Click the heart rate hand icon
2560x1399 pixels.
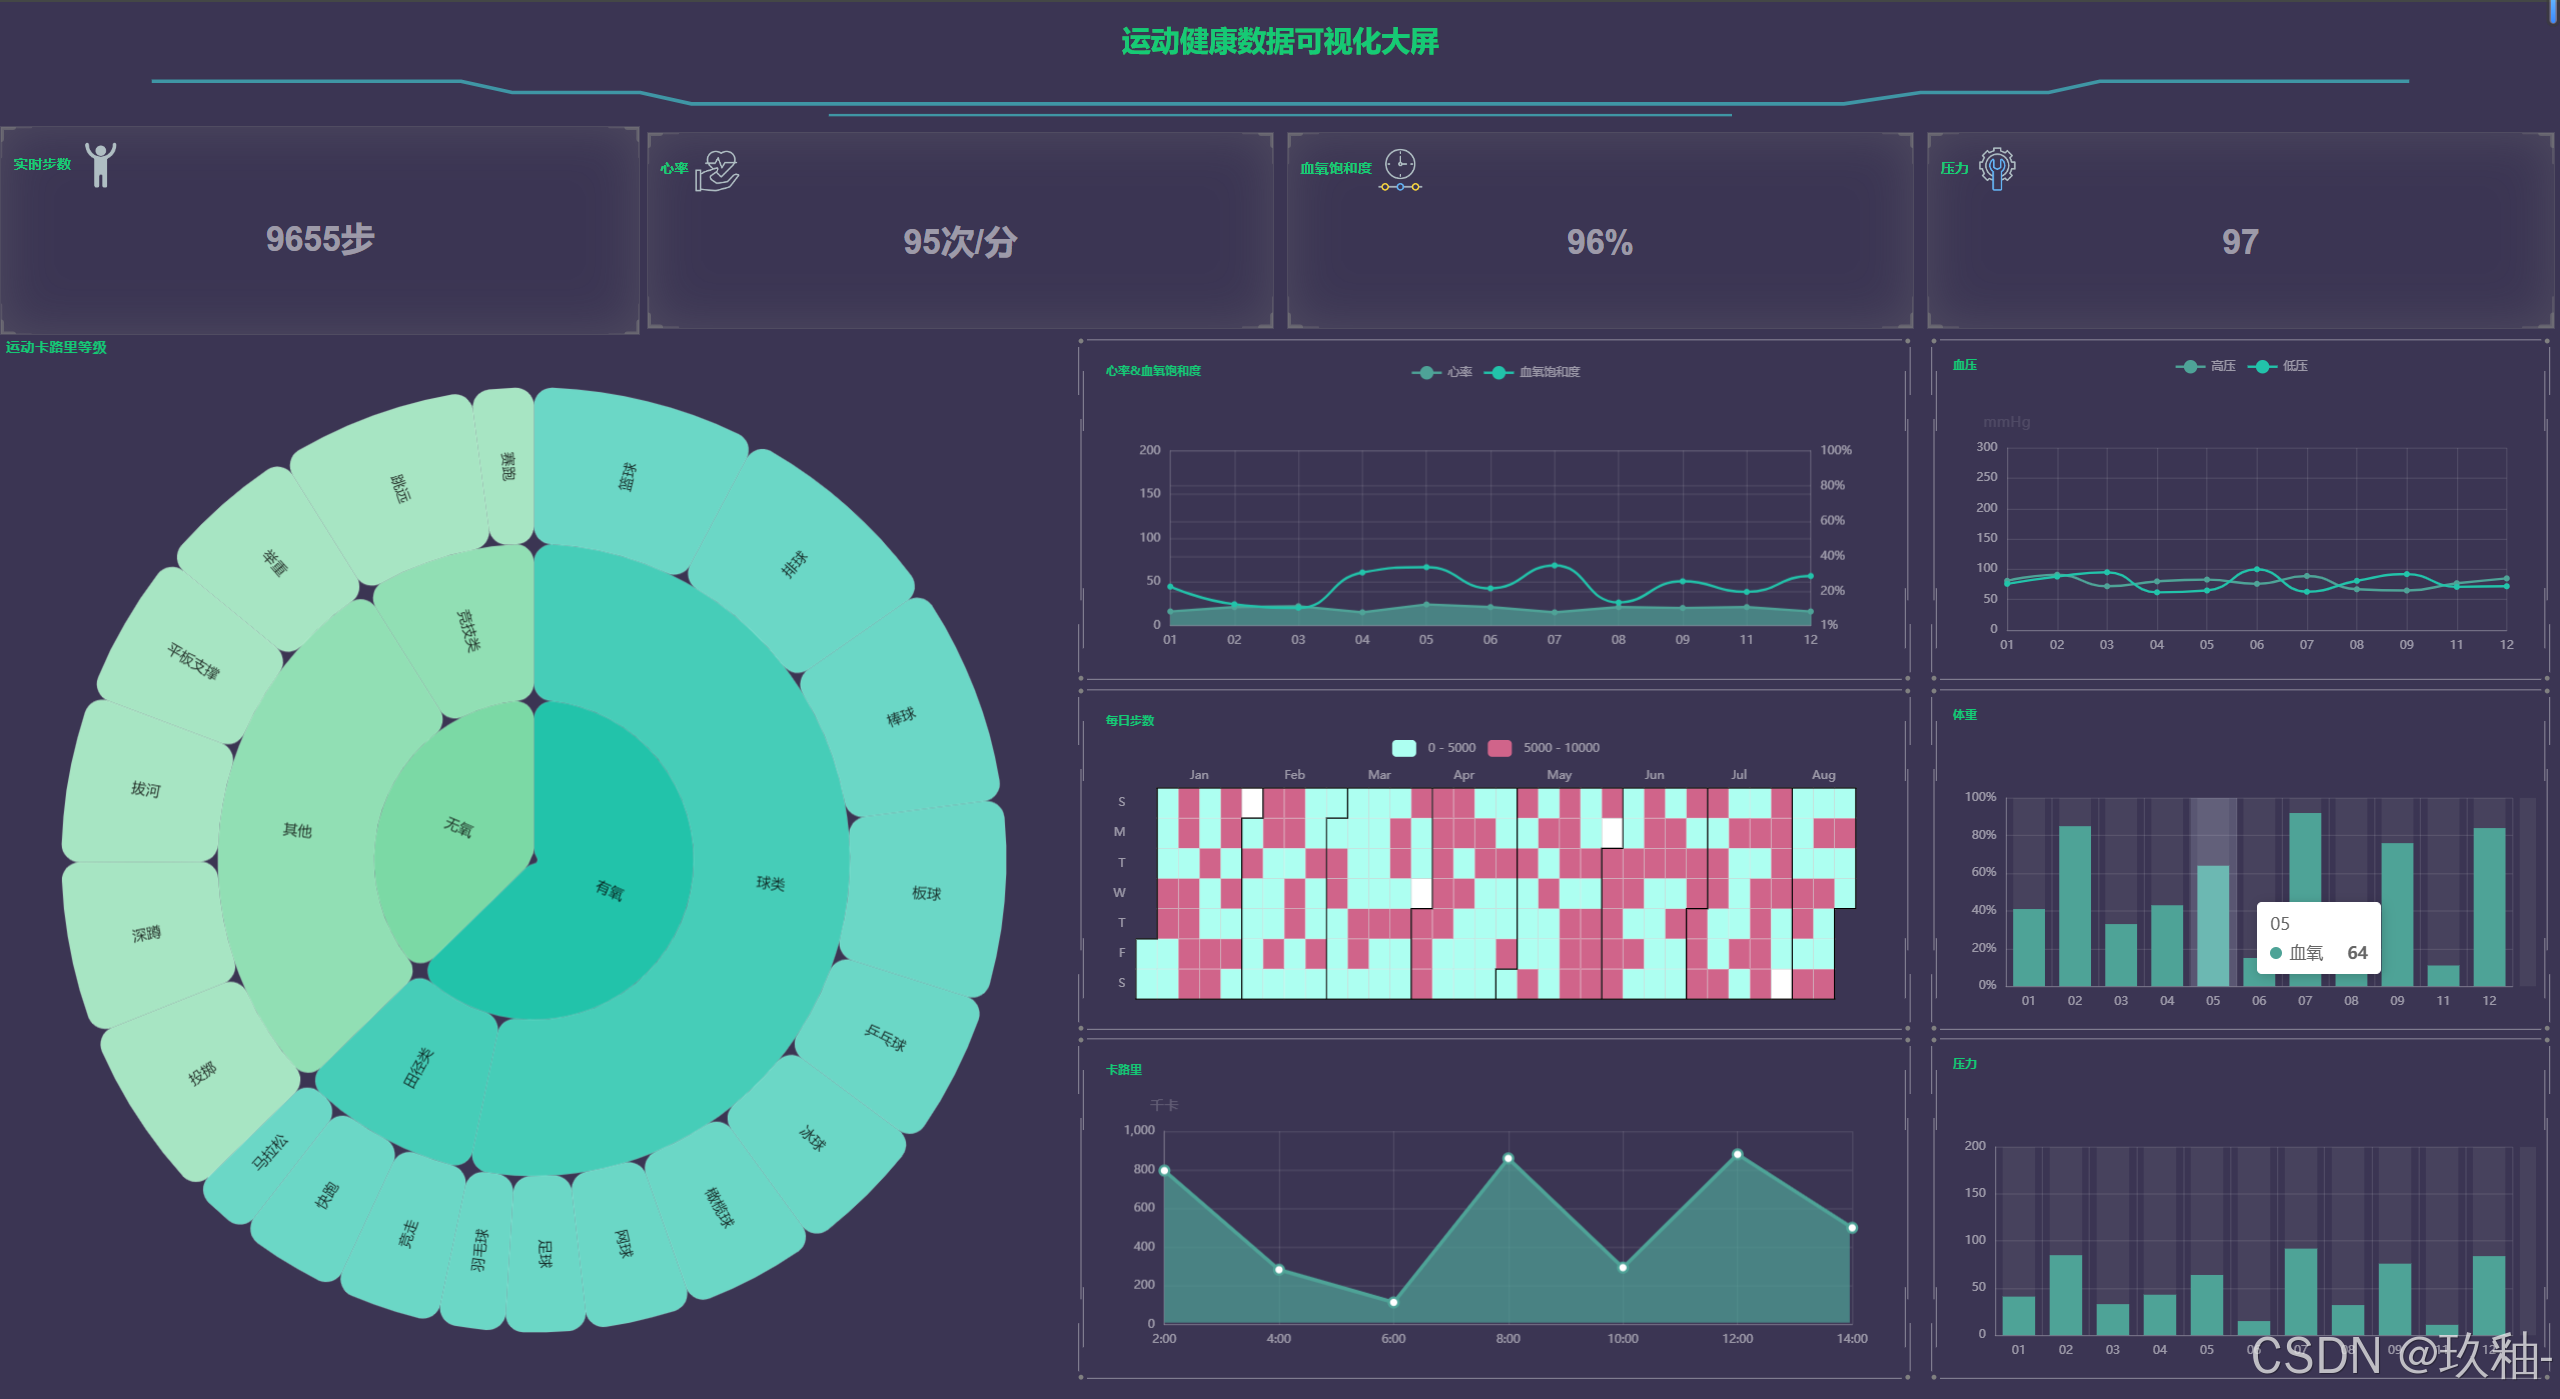pyautogui.click(x=717, y=170)
